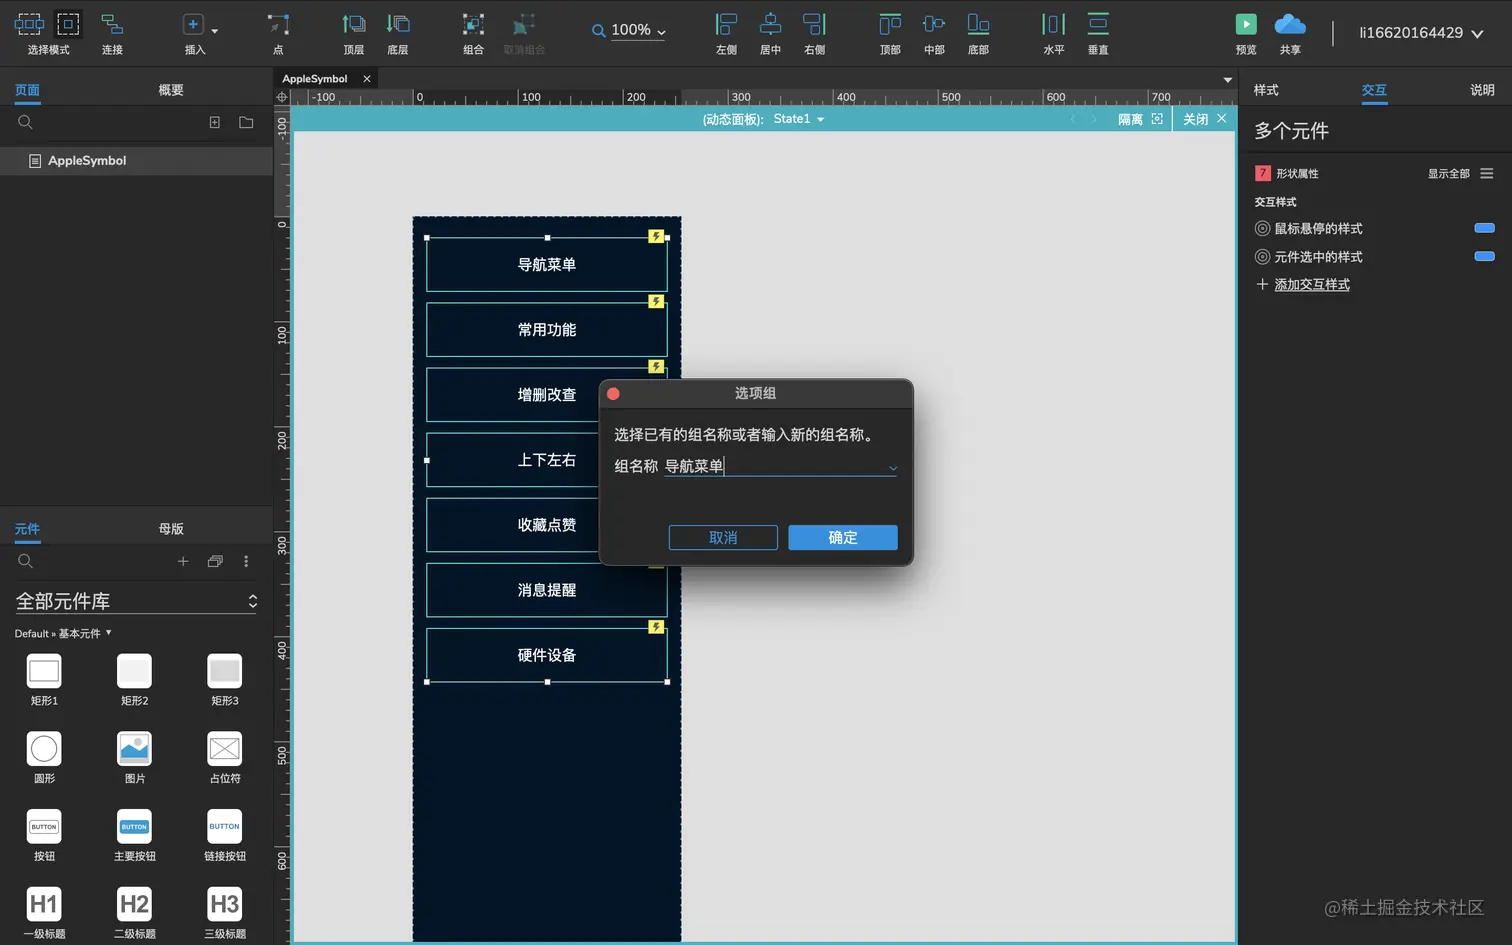Add a new folder in pages panel
The width and height of the screenshot is (1512, 945).
246,122
